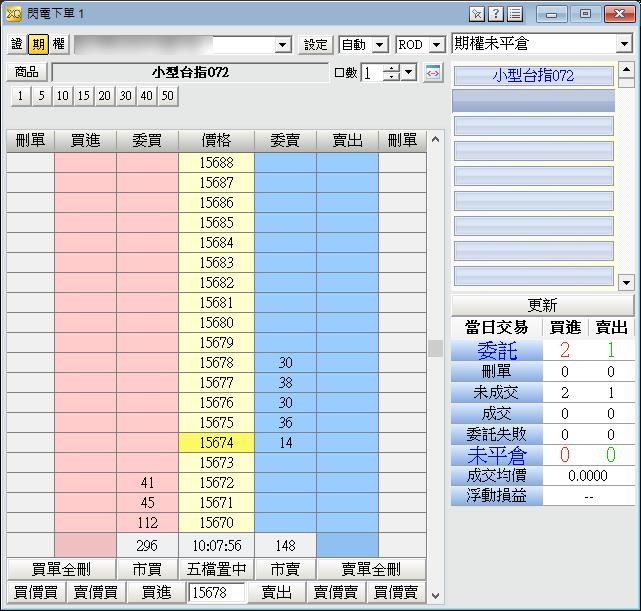
Task: Click the help question mark icon
Action: click(497, 14)
